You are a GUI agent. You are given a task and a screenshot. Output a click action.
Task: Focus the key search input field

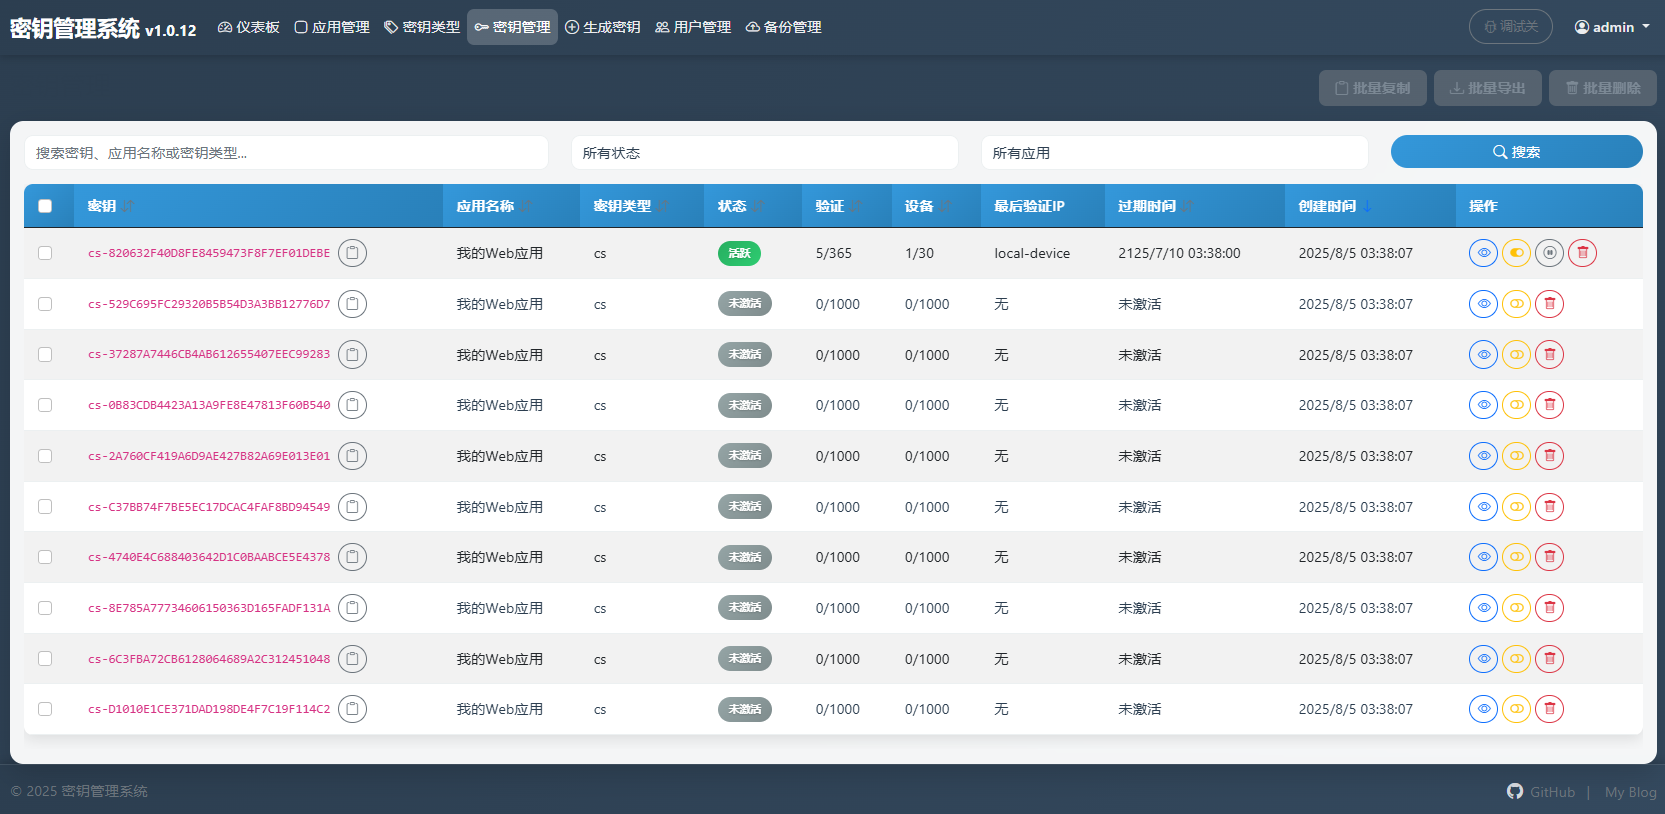[286, 153]
